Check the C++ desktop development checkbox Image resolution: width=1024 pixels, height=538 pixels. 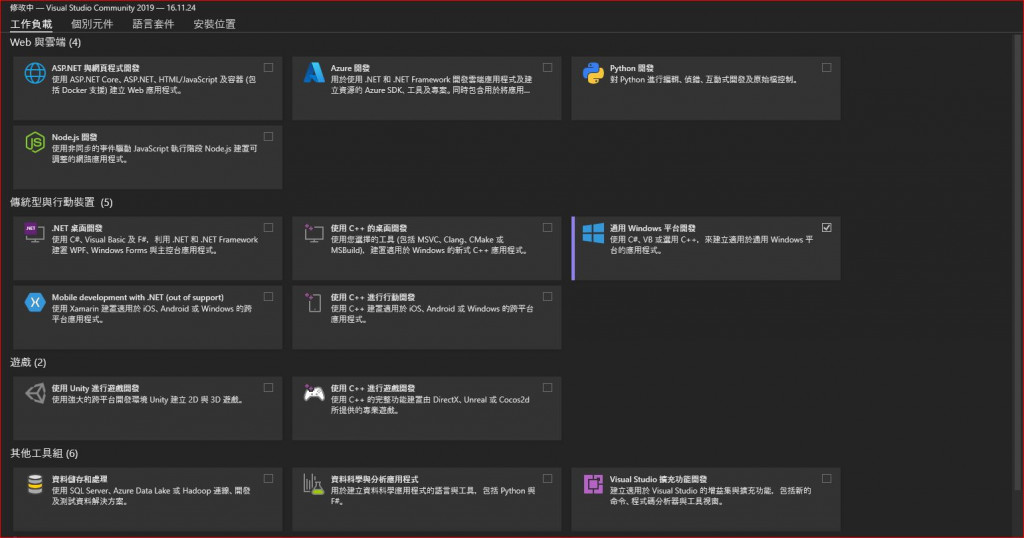coord(547,227)
